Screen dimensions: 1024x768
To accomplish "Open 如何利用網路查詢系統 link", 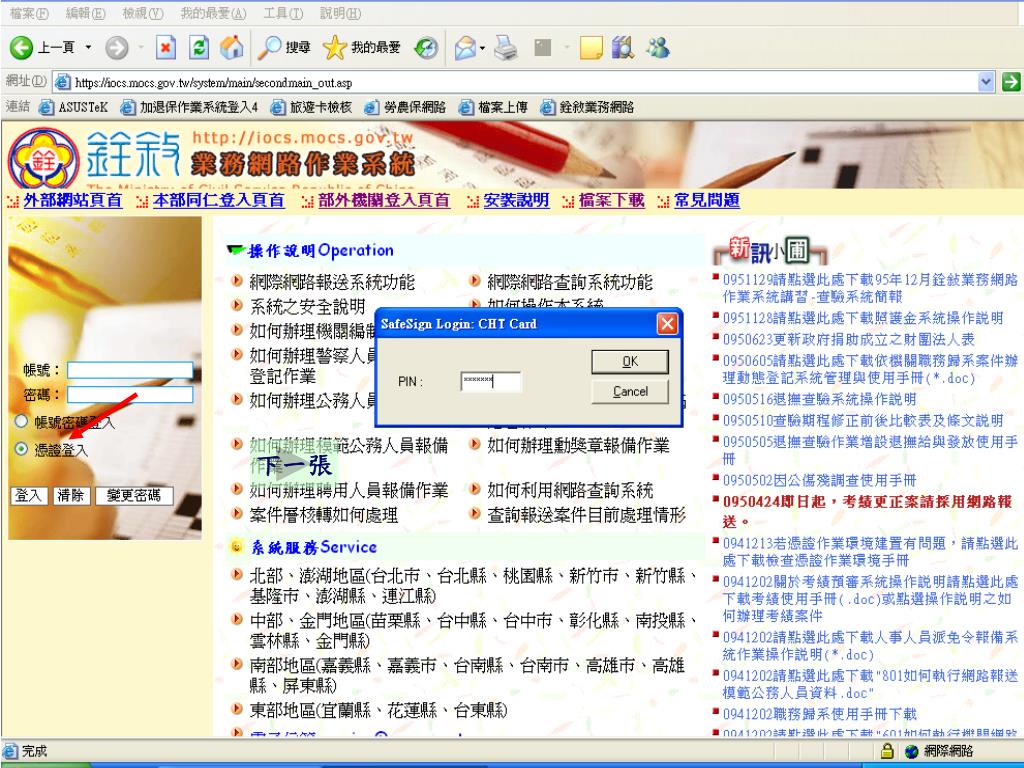I will pos(569,490).
